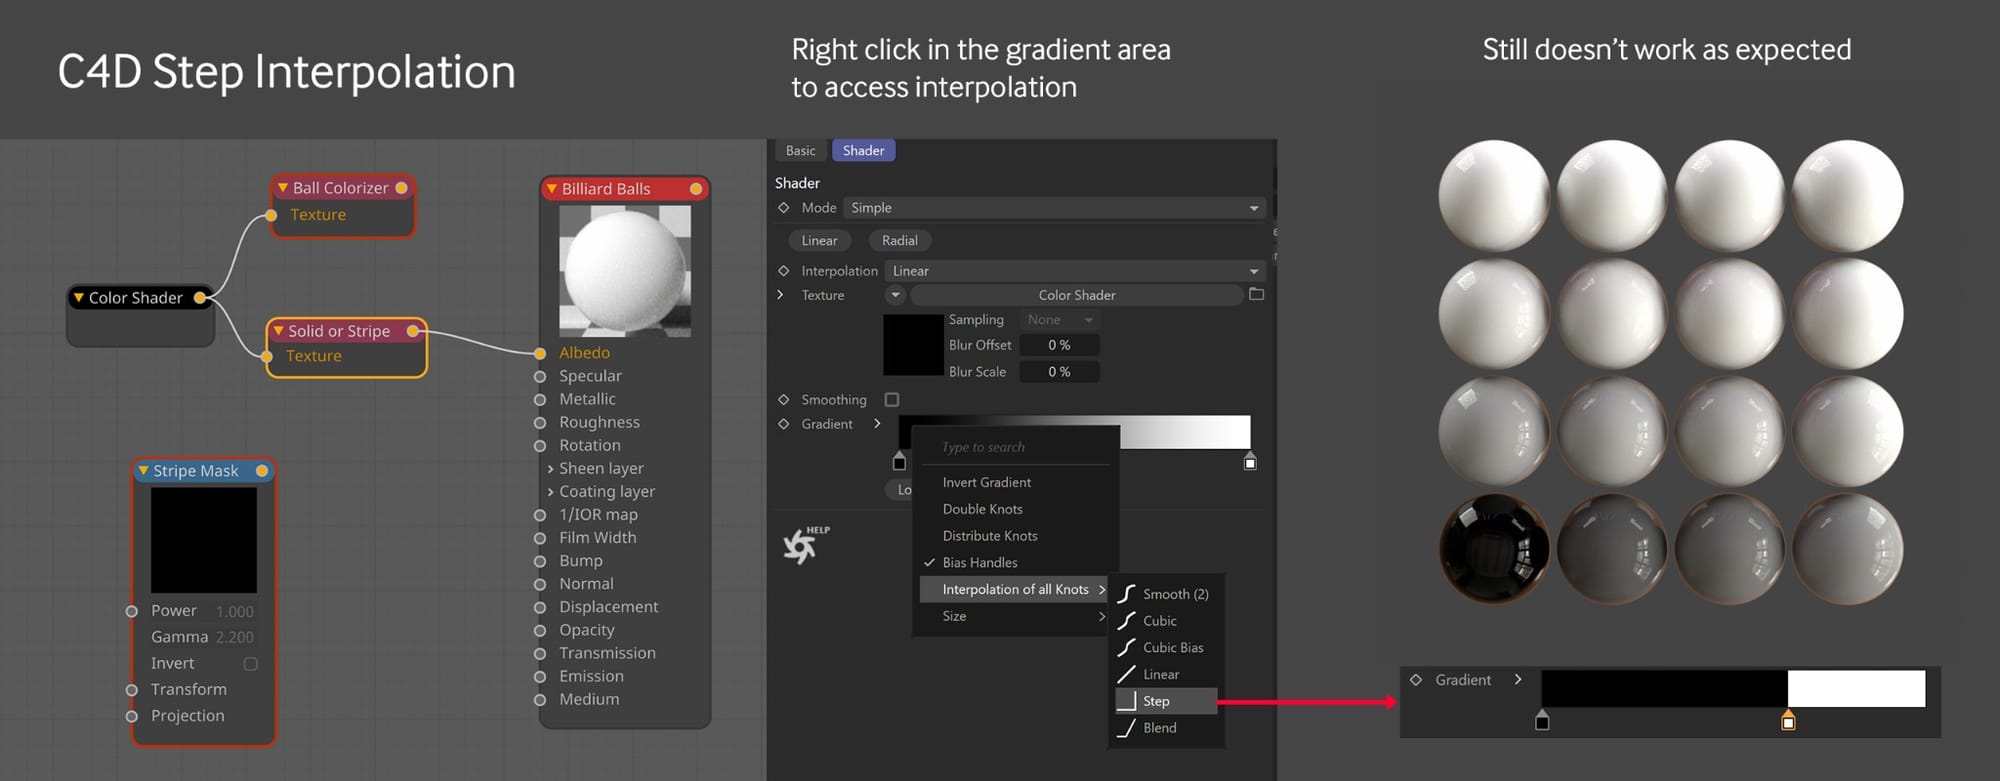Click the Linear interpolation line icon
This screenshot has width=2000, height=781.
(x=1127, y=675)
